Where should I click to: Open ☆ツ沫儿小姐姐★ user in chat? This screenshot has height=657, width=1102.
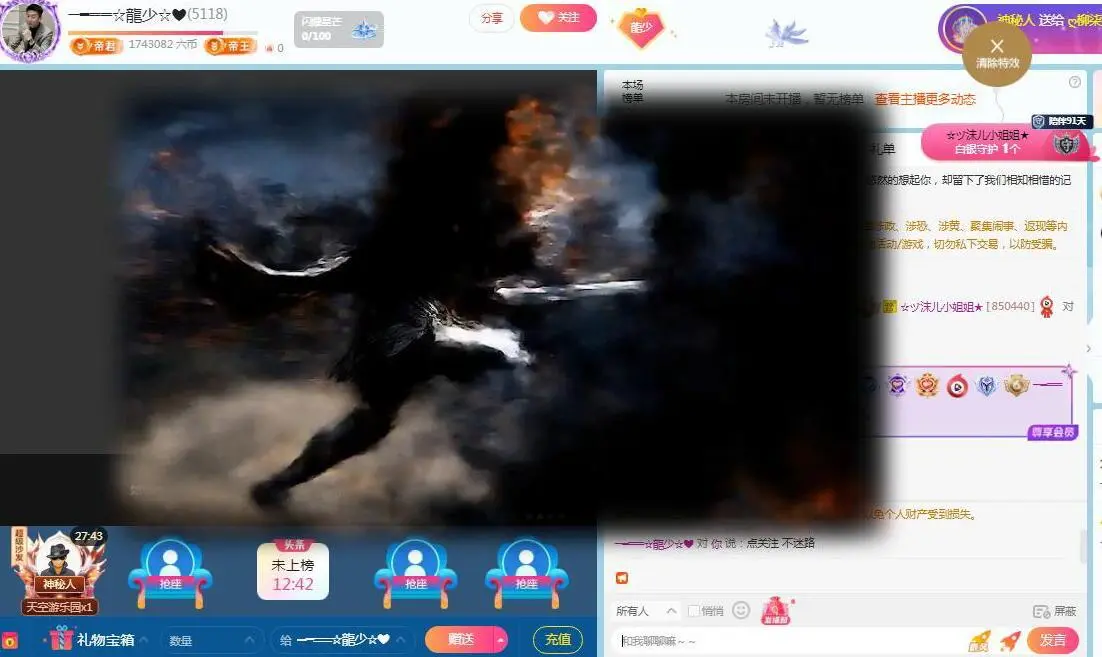tap(940, 306)
